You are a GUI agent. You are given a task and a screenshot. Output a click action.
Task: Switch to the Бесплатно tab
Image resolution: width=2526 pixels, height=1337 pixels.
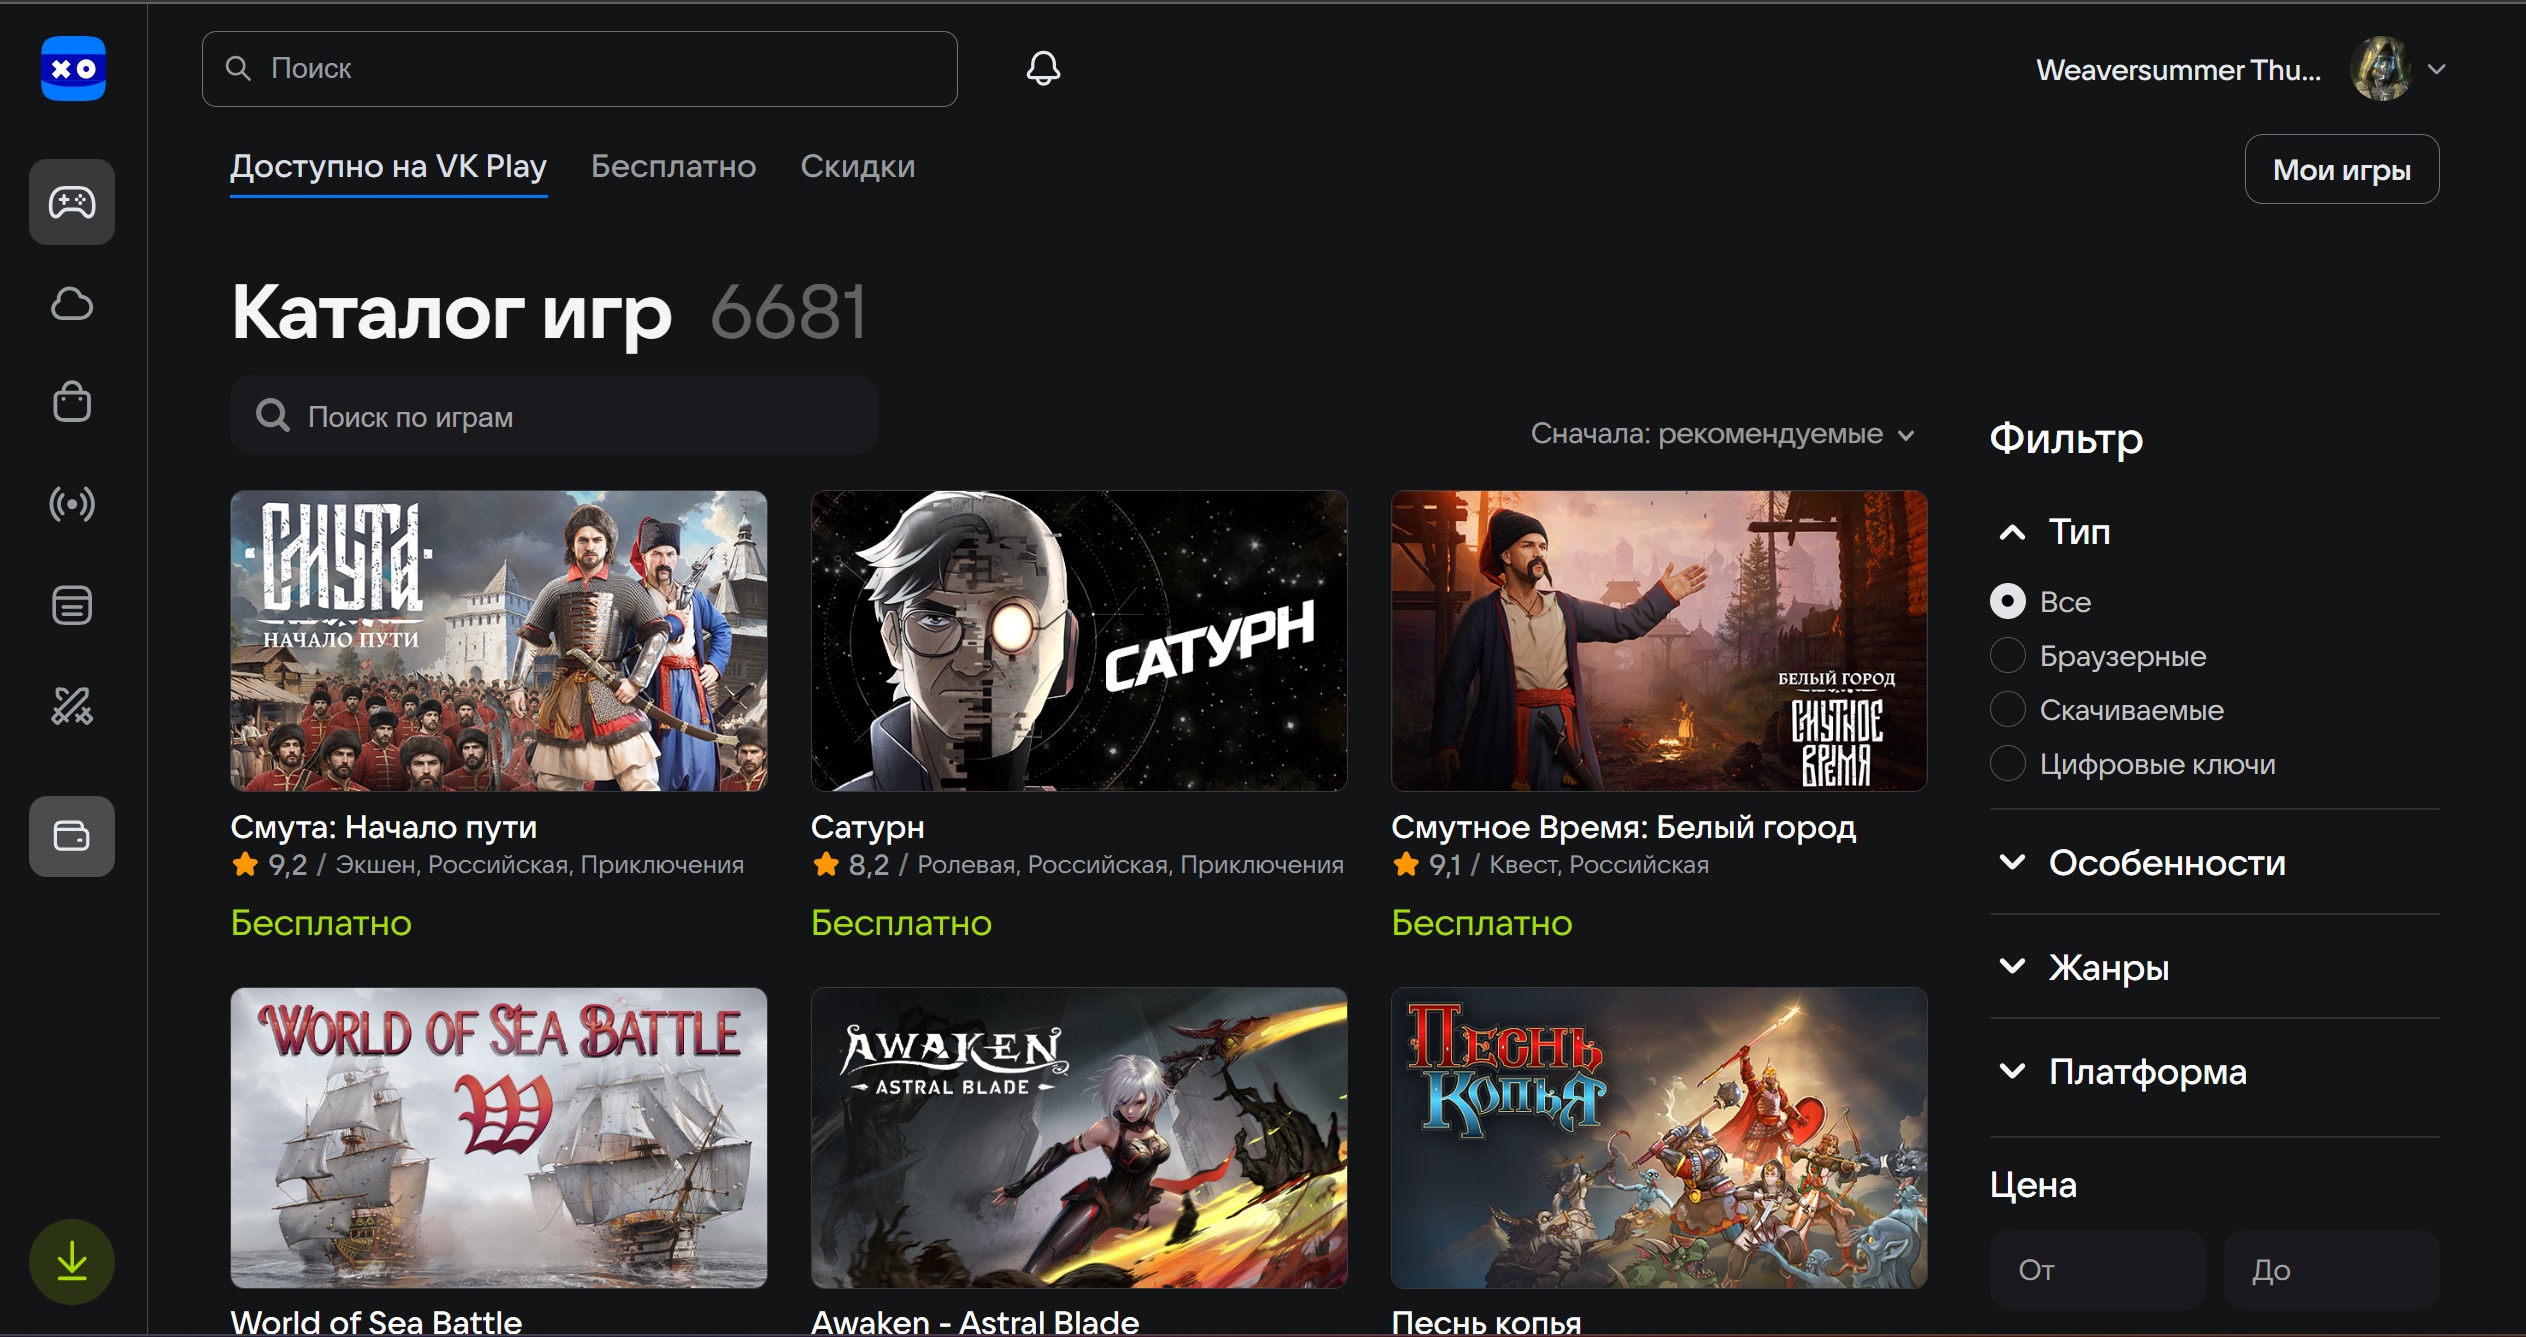point(673,166)
